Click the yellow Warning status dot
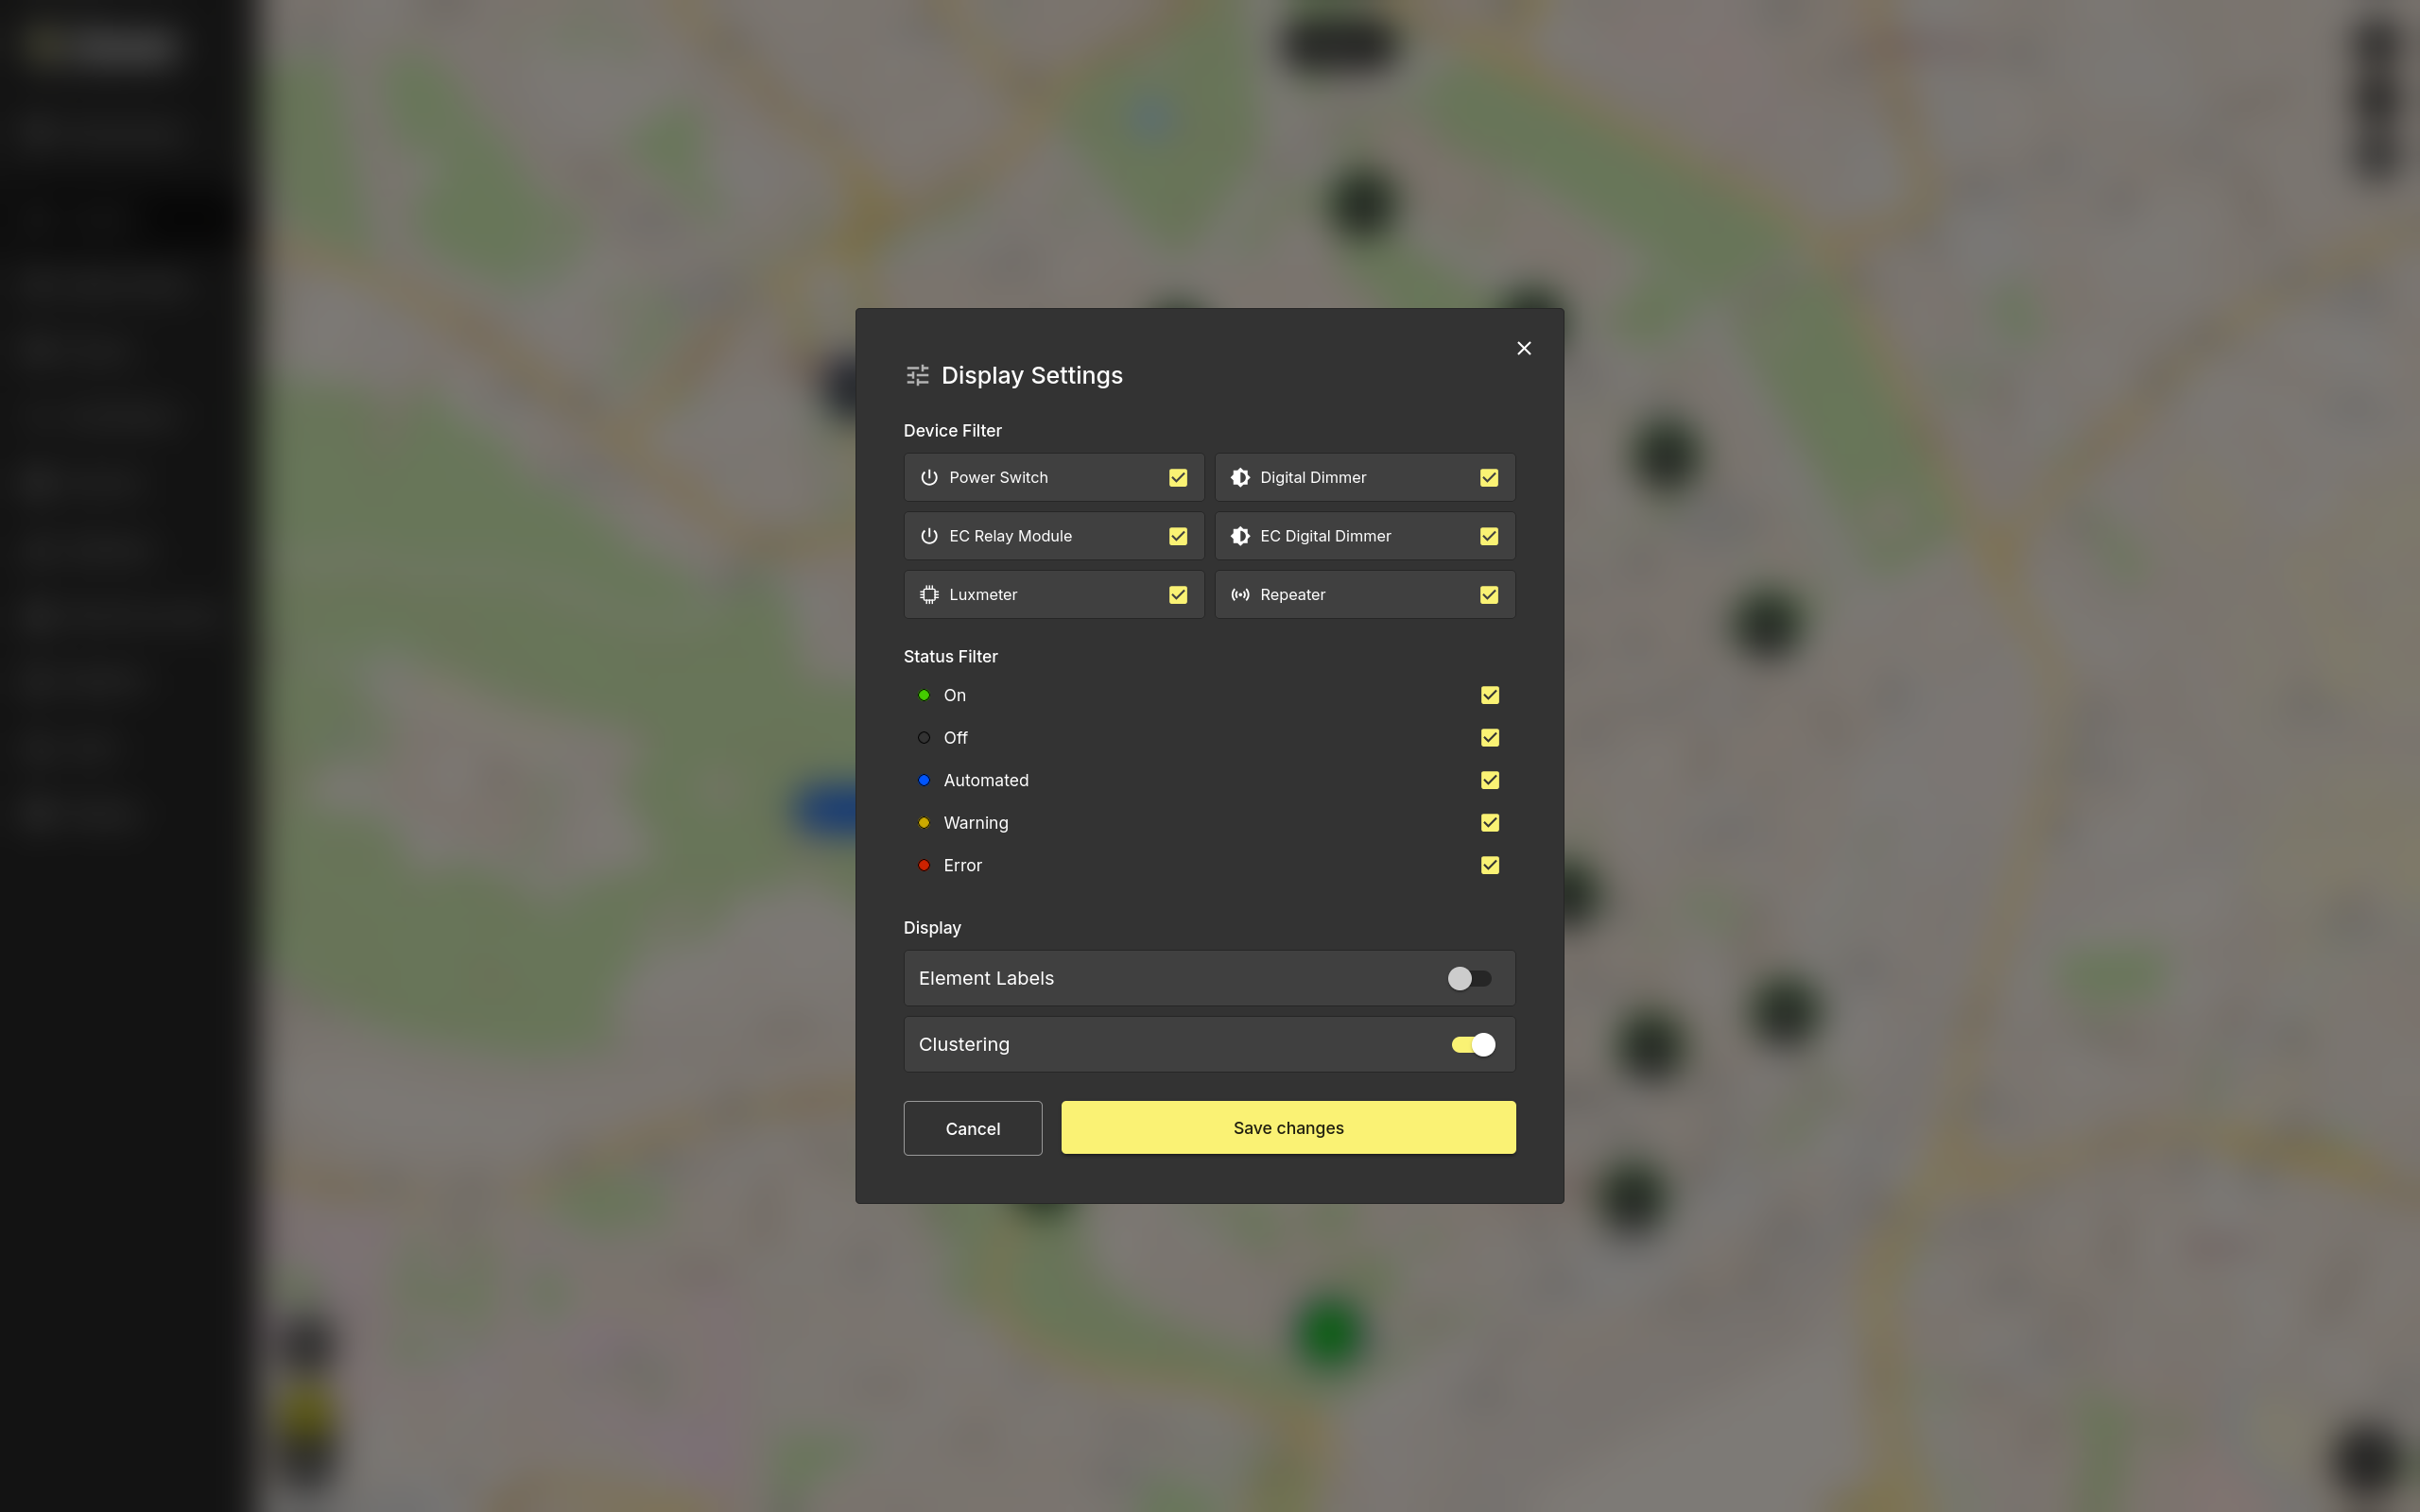This screenshot has width=2420, height=1512. click(924, 823)
